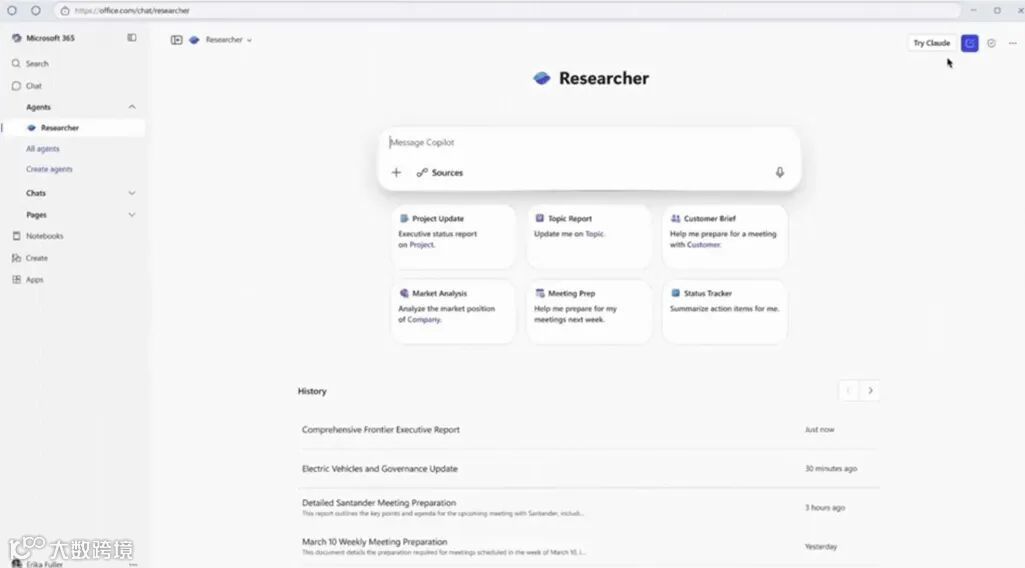Click the browser back button
Screen dimensions: 1025x568
pos(12,10)
